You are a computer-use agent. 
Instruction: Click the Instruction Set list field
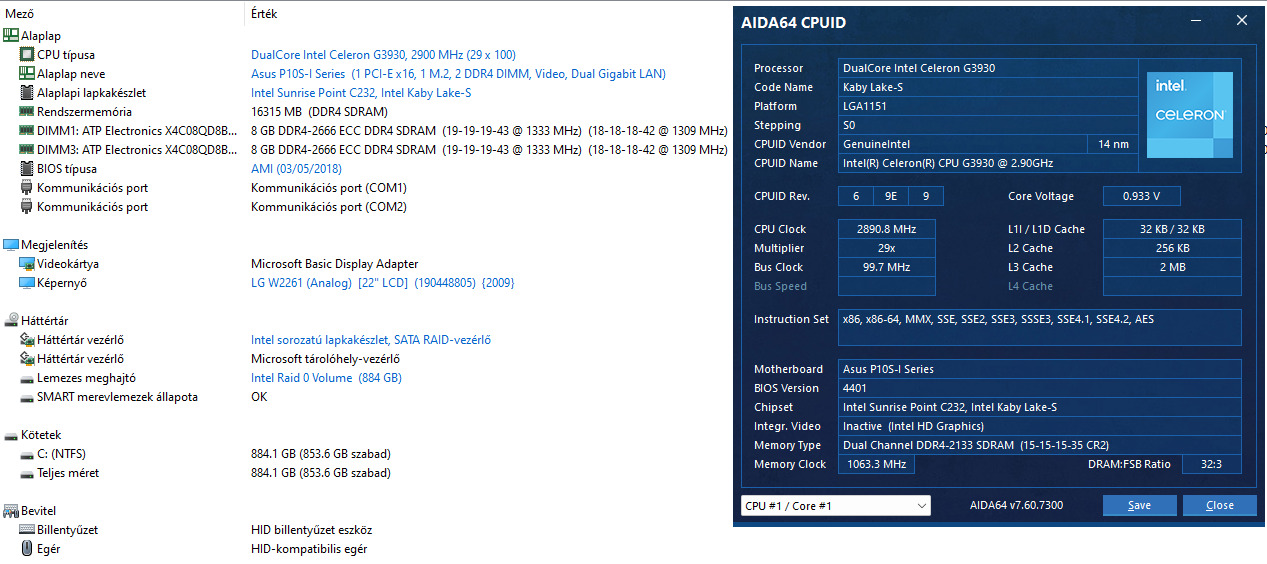pyautogui.click(x=1040, y=327)
